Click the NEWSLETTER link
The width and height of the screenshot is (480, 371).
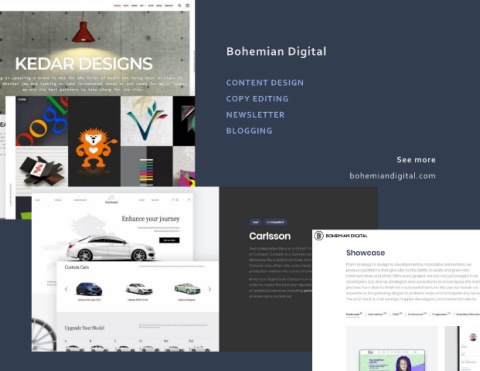point(255,115)
